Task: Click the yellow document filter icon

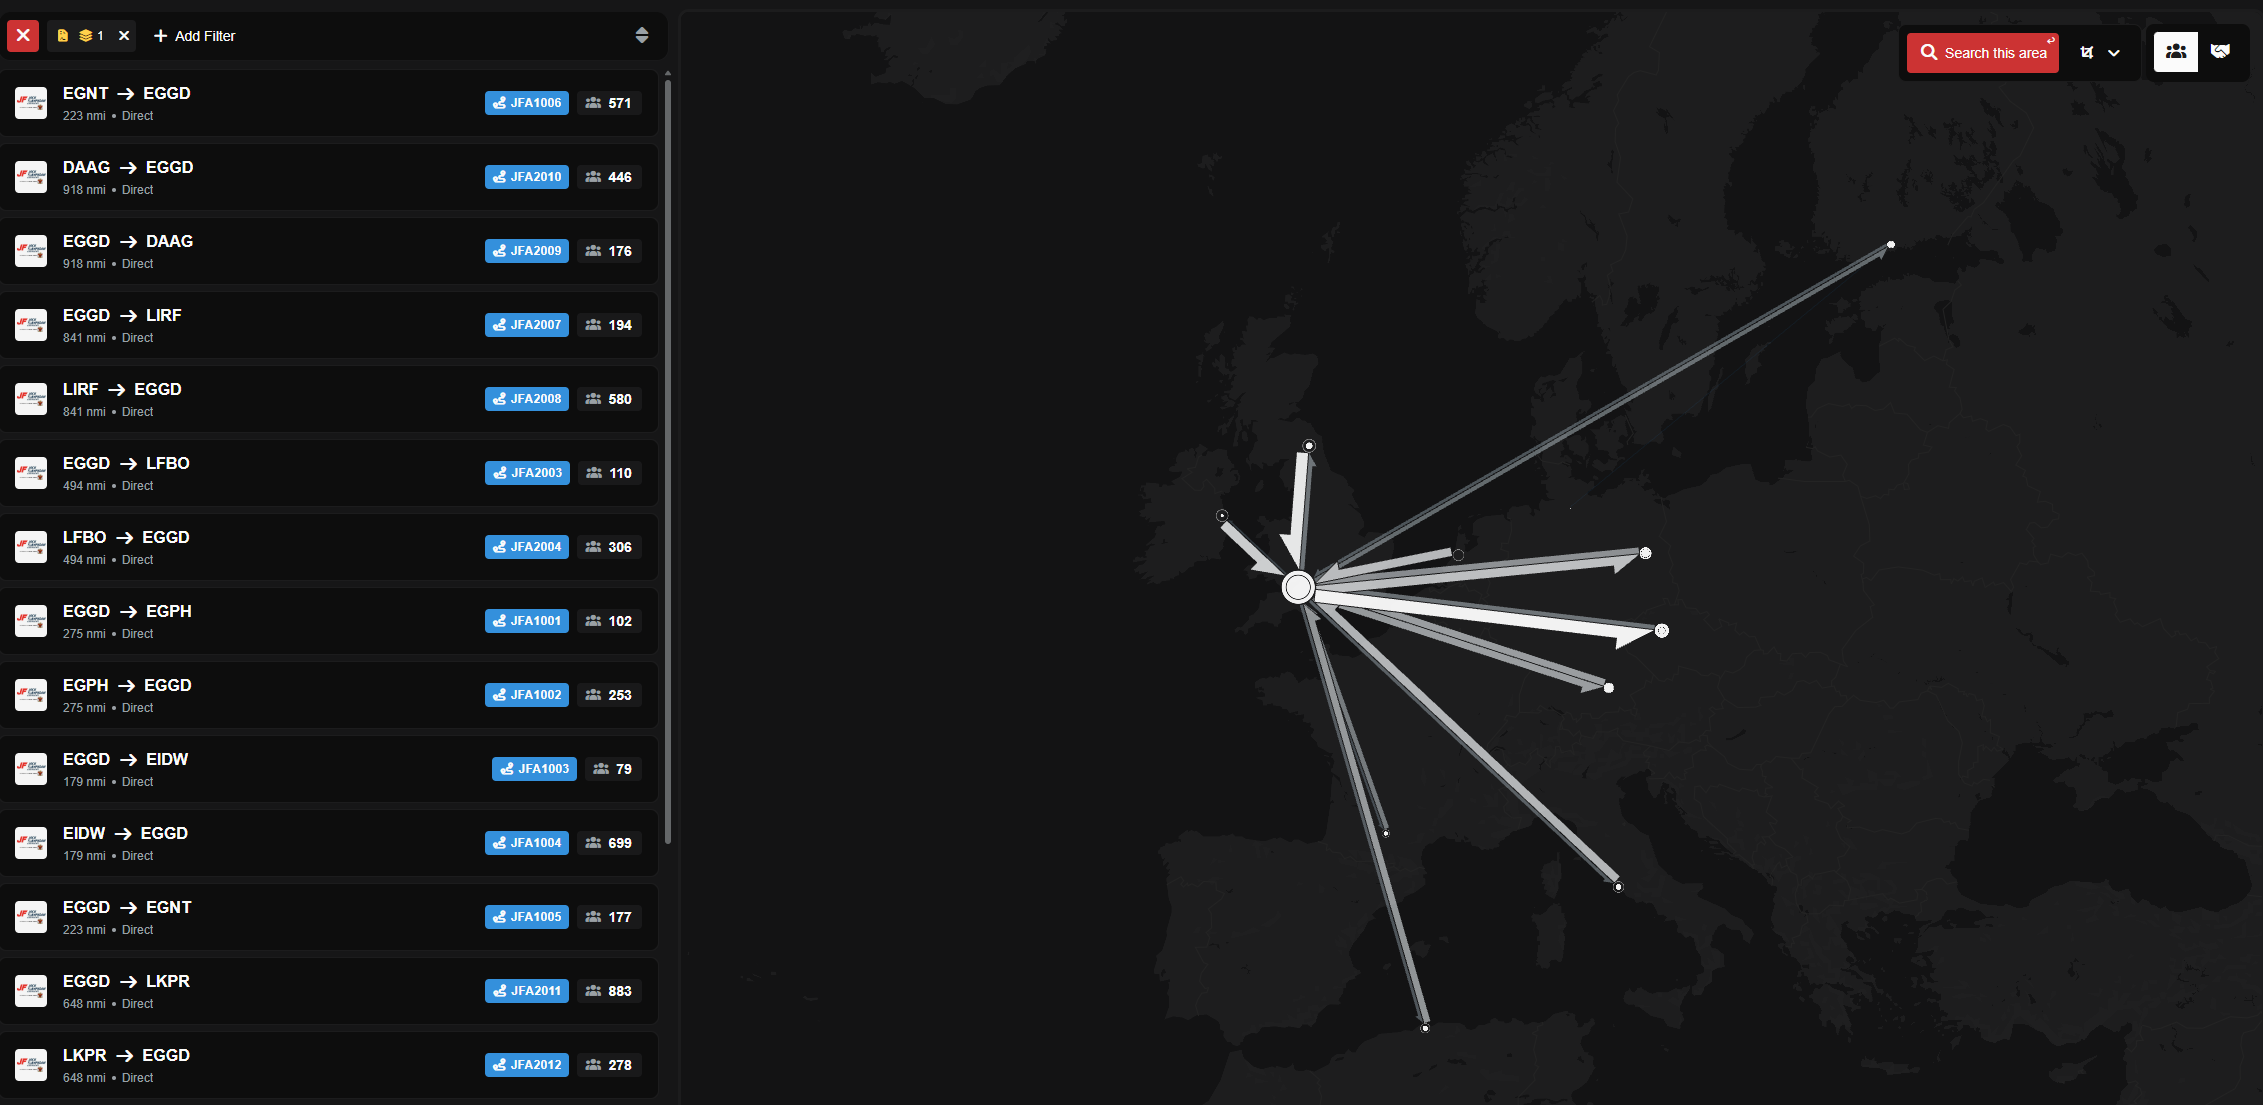Action: (62, 36)
